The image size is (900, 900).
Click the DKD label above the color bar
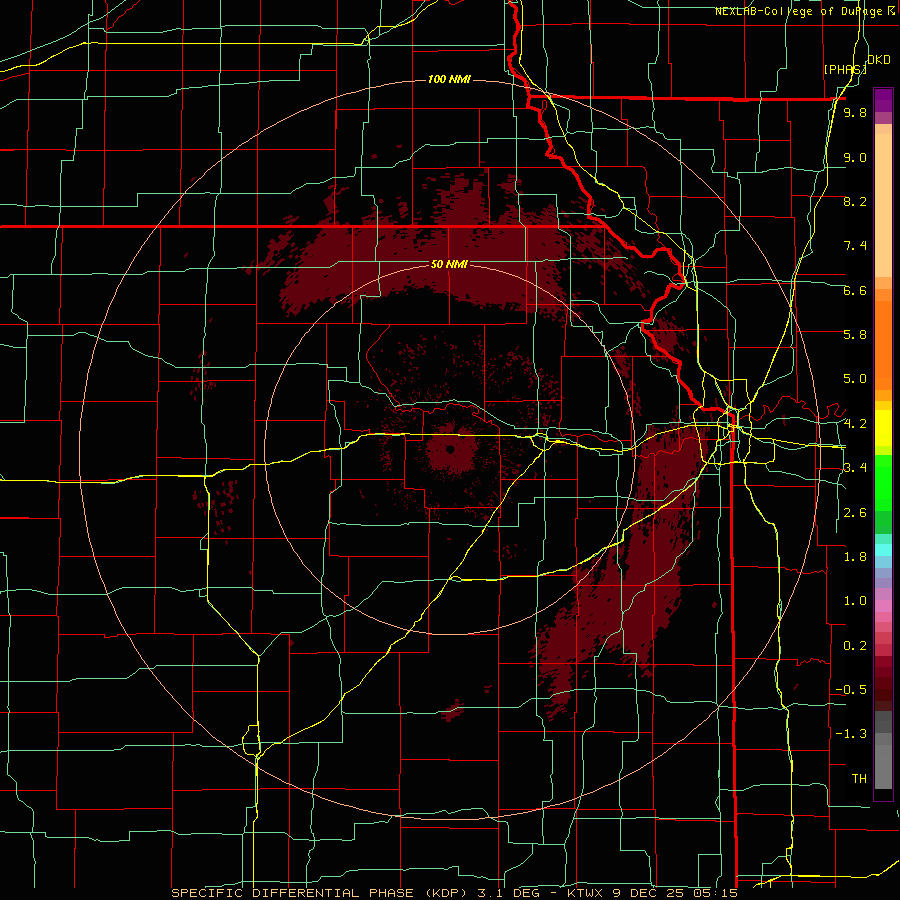pyautogui.click(x=879, y=60)
